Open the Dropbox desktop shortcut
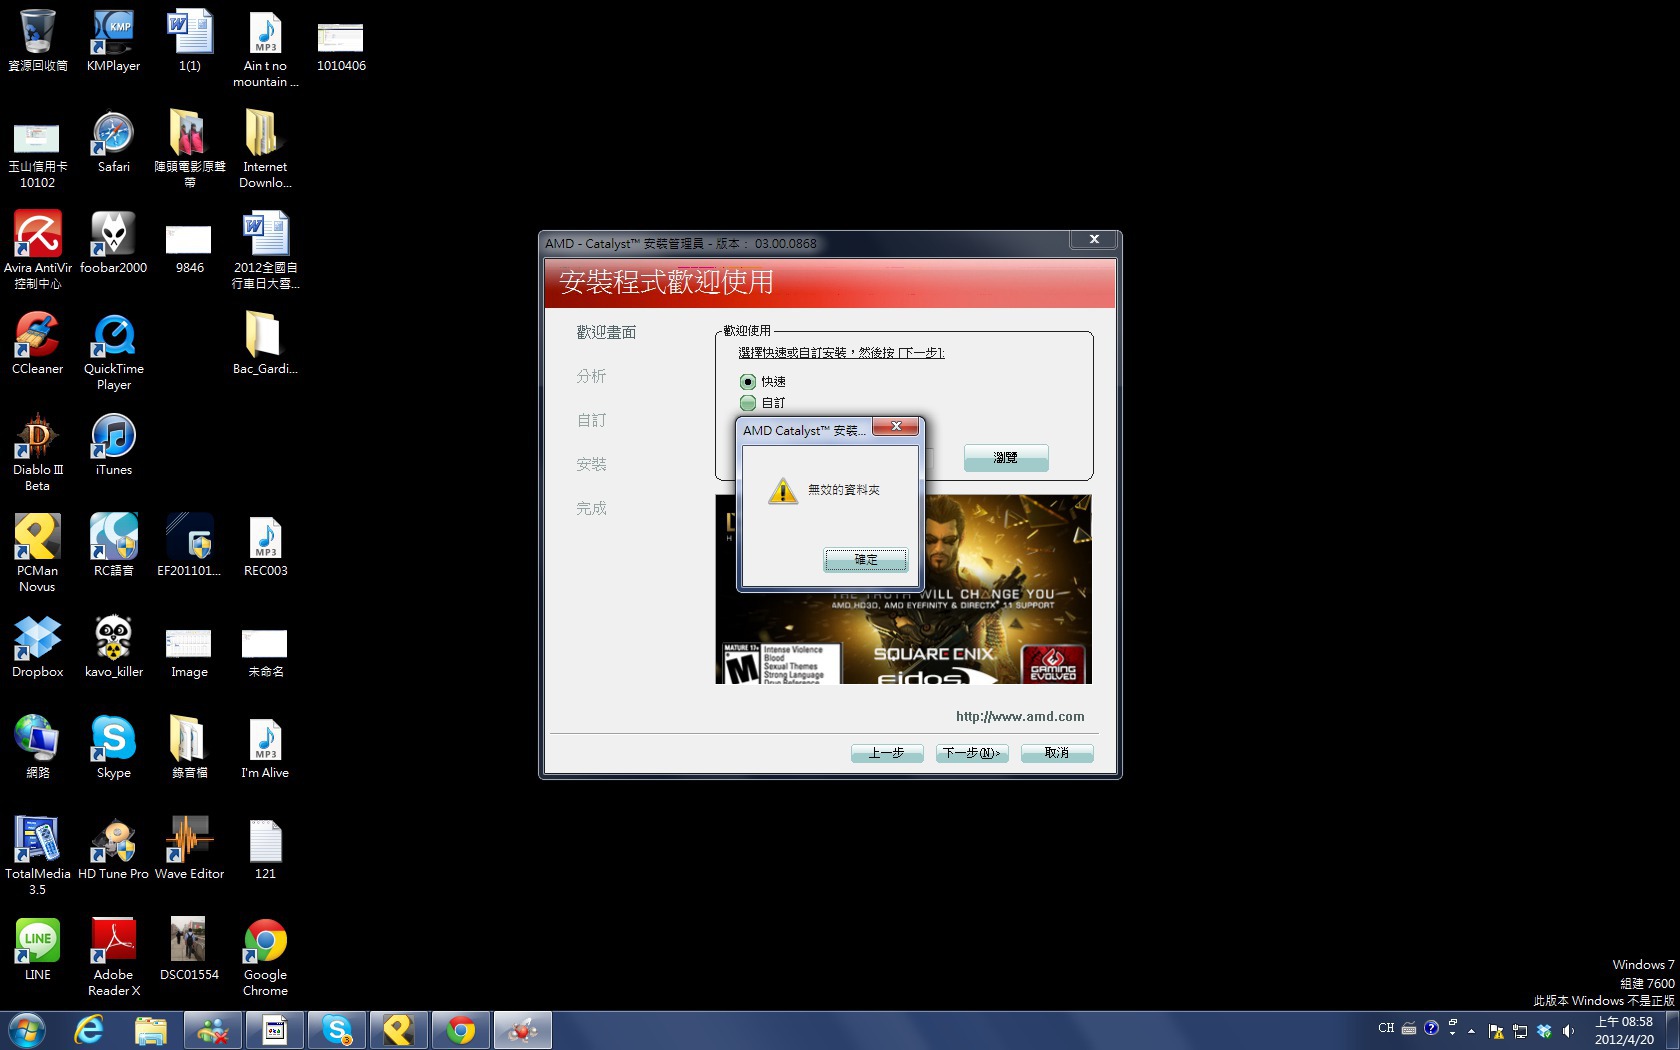This screenshot has height=1050, width=1680. (38, 647)
